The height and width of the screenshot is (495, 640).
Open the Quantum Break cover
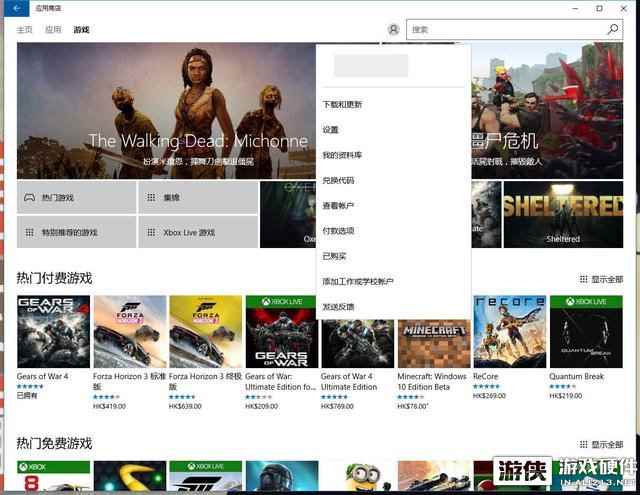[586, 332]
